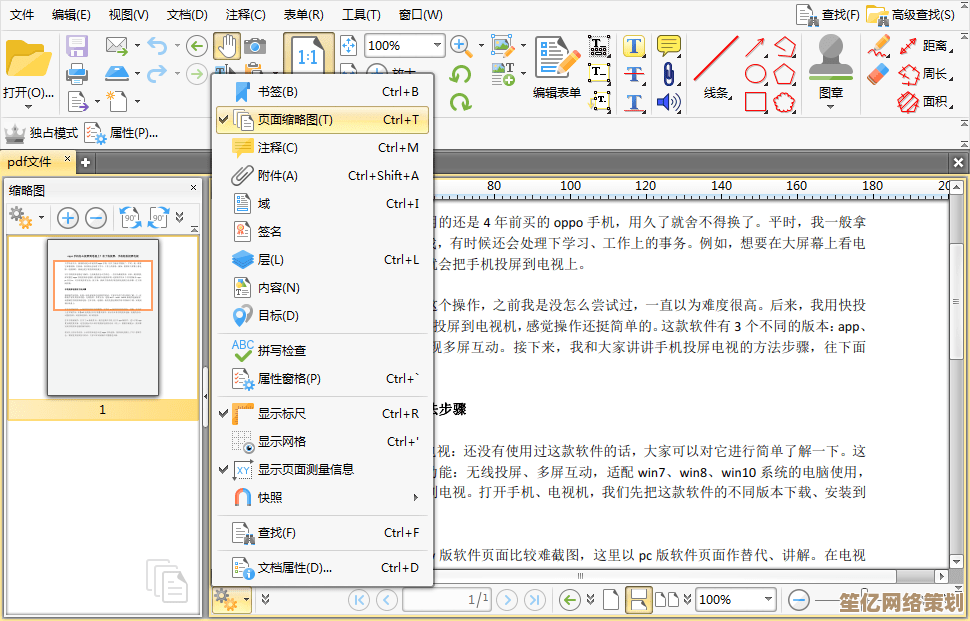Click the Save floppy disk icon
970x621 pixels.
pos(77,45)
